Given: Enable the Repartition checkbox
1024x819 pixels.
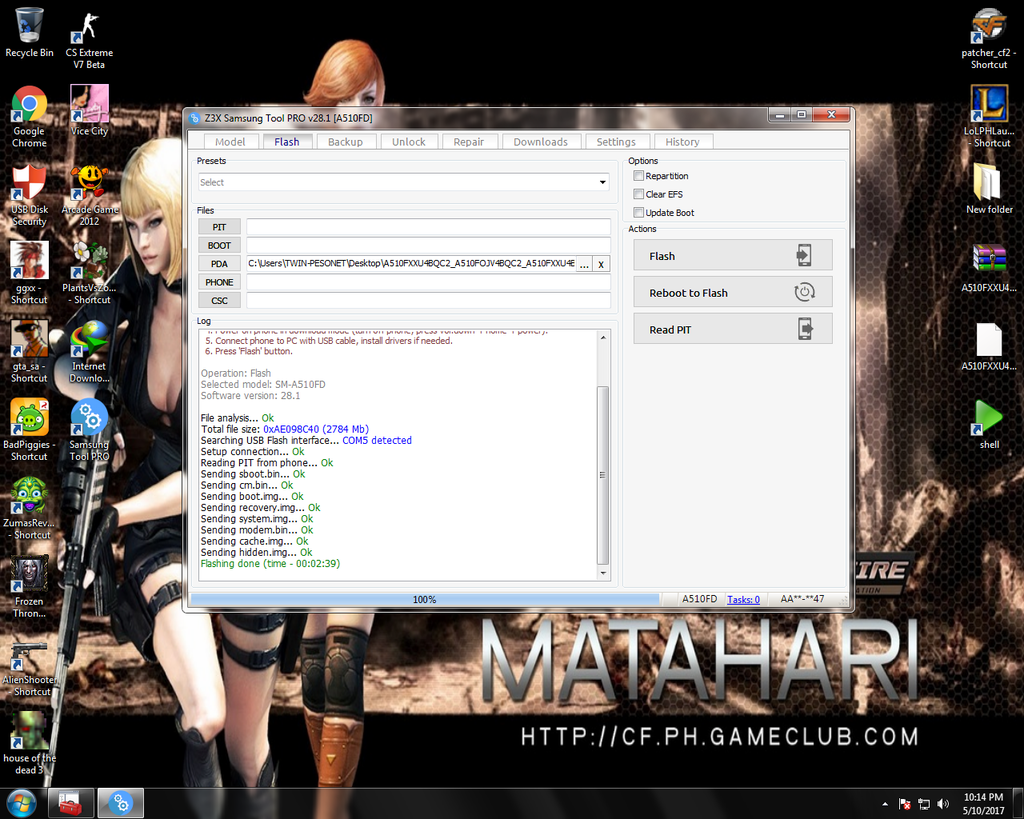Looking at the screenshot, I should pos(639,176).
